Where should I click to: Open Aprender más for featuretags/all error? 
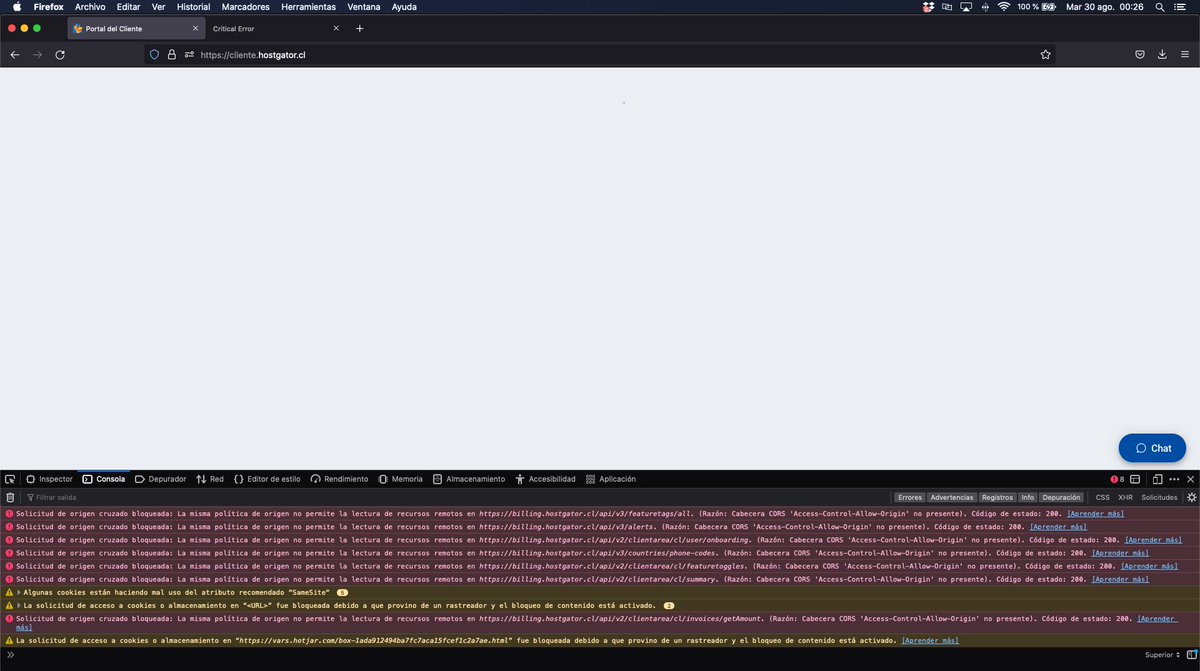coord(1095,513)
